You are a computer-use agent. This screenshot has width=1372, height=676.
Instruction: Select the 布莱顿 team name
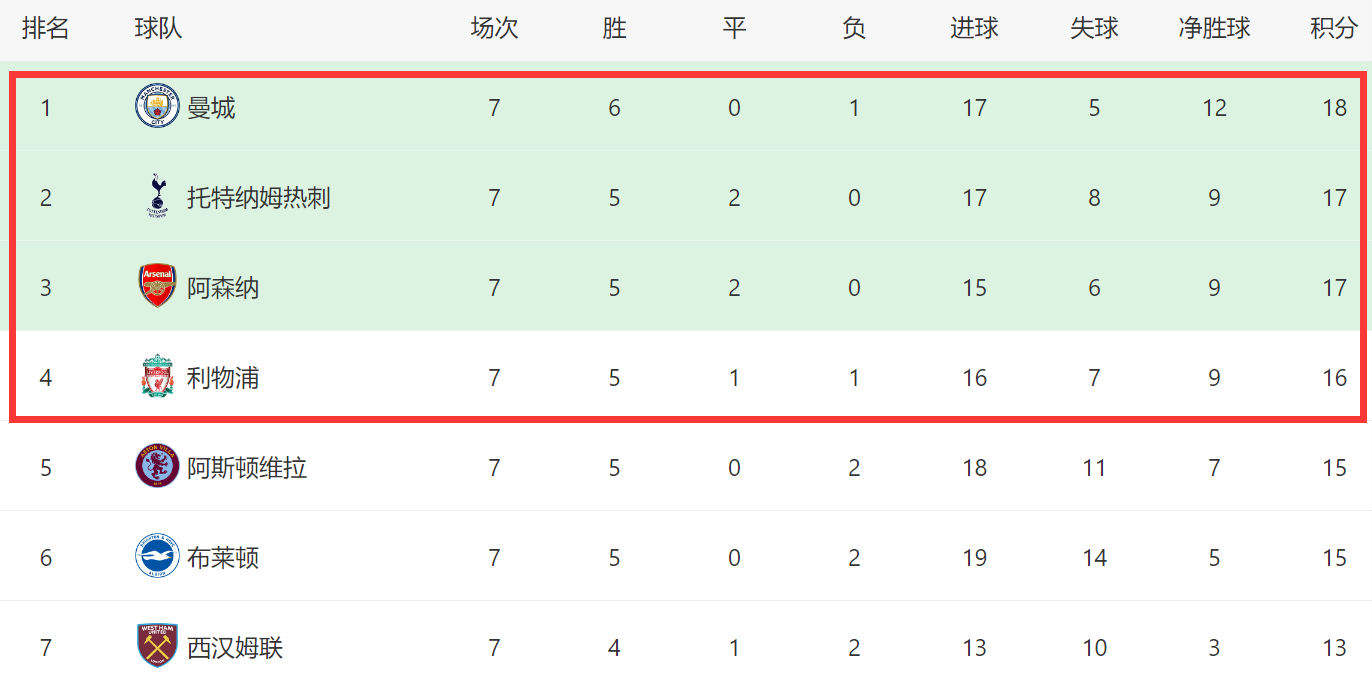point(223,558)
